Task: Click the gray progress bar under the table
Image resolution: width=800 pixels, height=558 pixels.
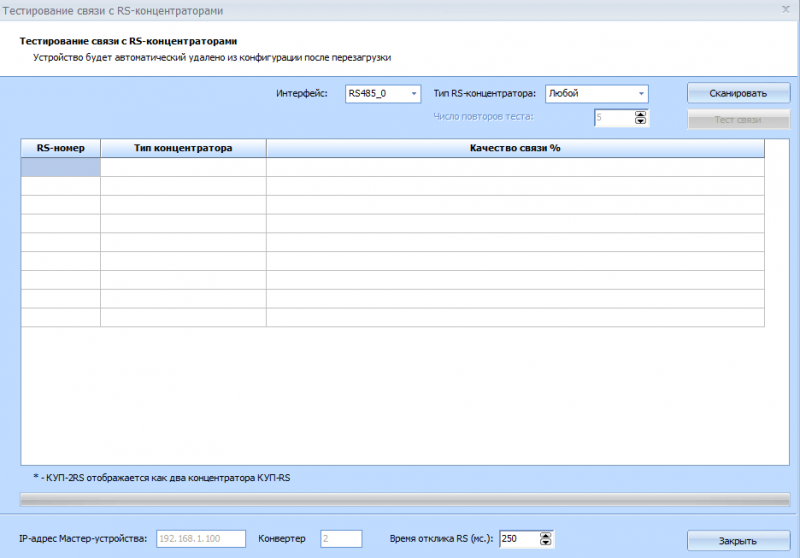Action: [x=405, y=497]
